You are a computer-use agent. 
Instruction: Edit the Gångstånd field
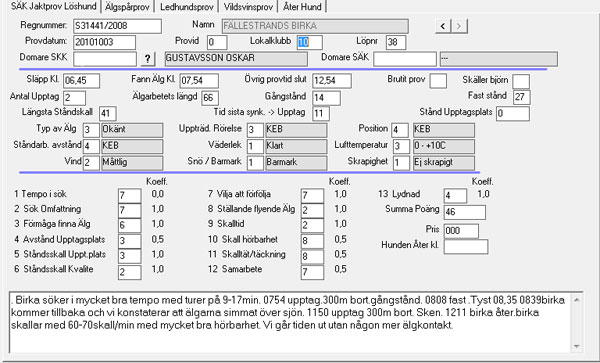pyautogui.click(x=326, y=98)
